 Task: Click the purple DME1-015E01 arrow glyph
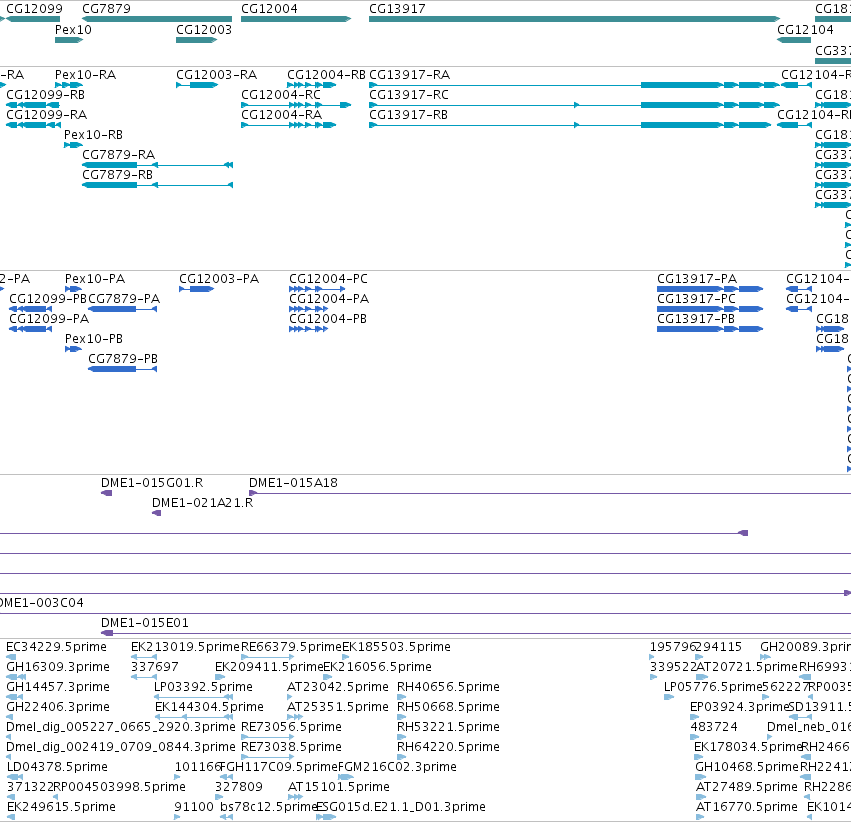107,633
